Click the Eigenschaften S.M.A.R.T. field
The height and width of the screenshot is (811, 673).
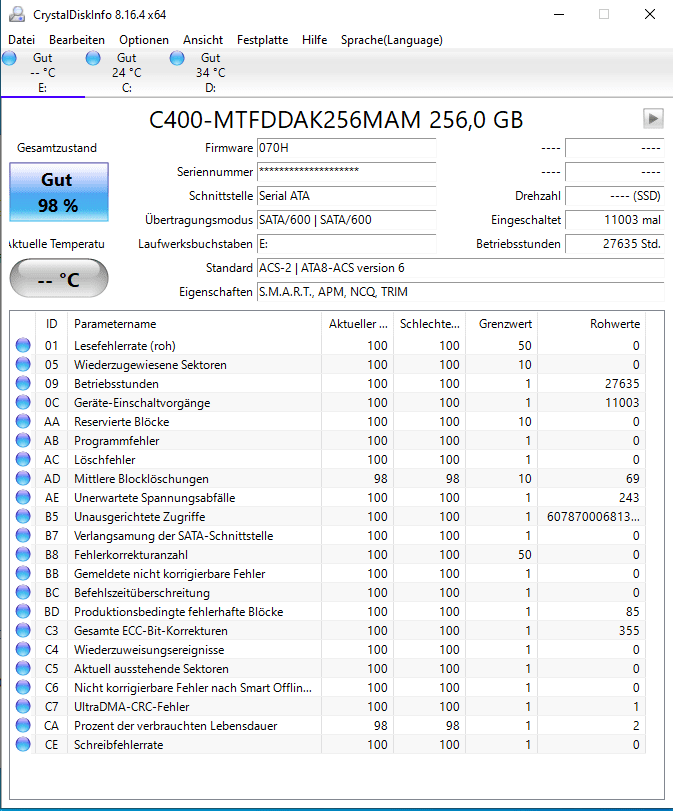[x=460, y=292]
